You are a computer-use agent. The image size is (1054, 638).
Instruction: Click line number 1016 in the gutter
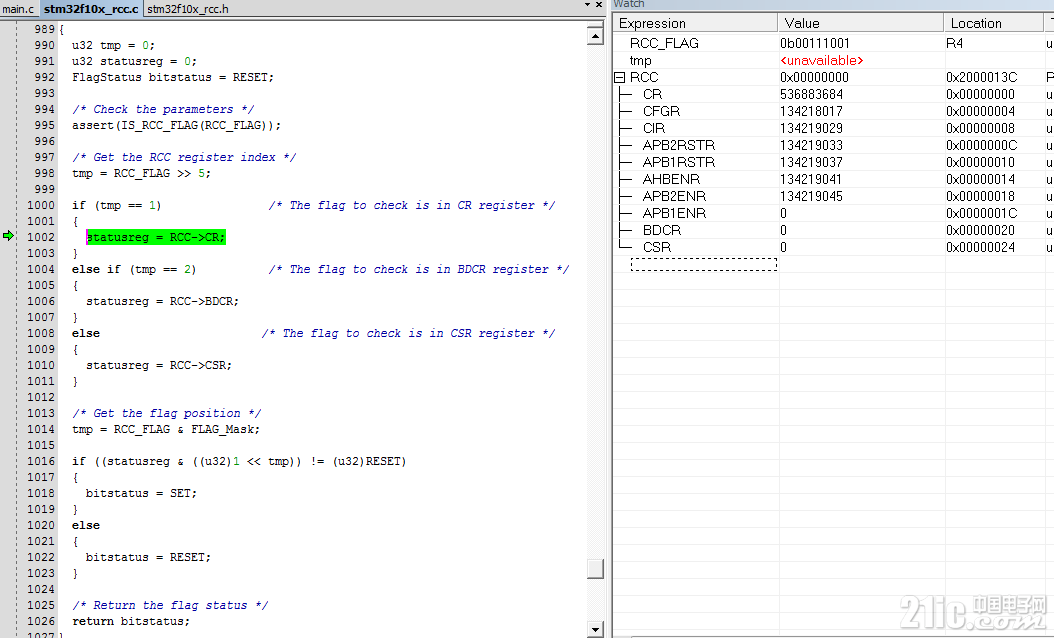coord(41,461)
